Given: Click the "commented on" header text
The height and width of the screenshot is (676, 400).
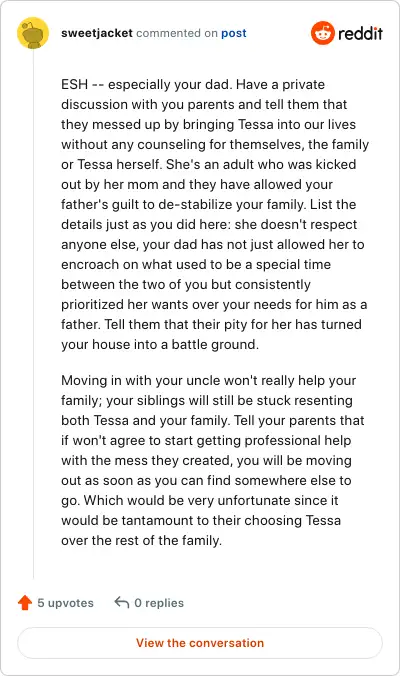Looking at the screenshot, I should click(177, 33).
